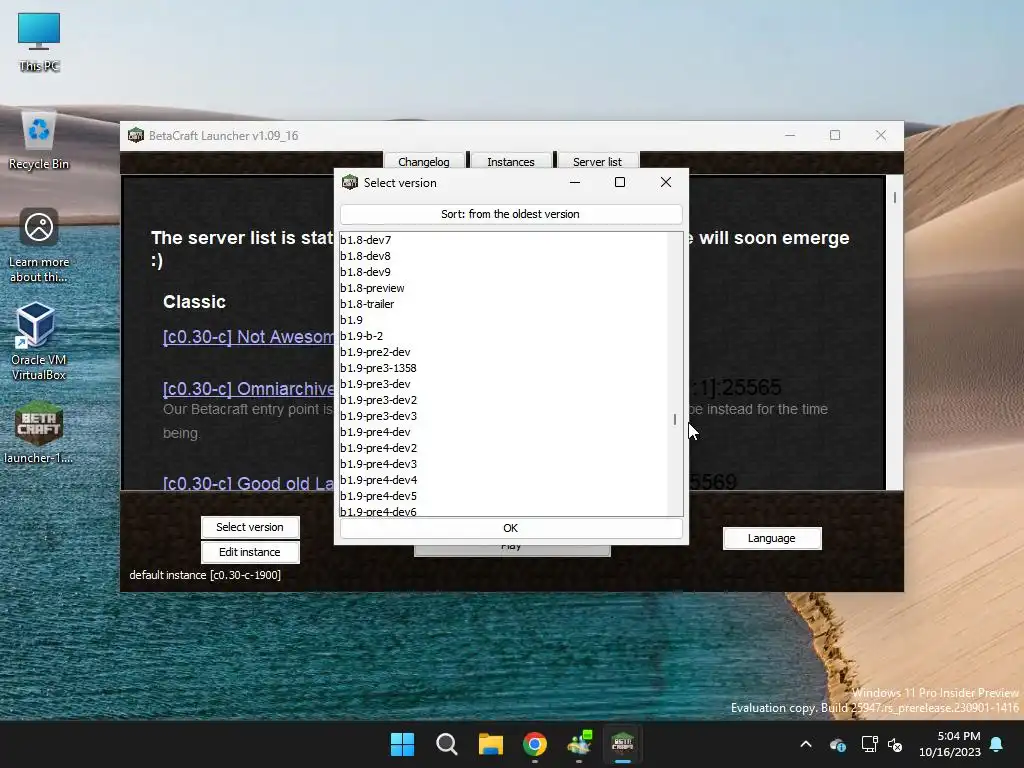Image resolution: width=1024 pixels, height=768 pixels.
Task: Confirm version with OK button
Action: [511, 528]
